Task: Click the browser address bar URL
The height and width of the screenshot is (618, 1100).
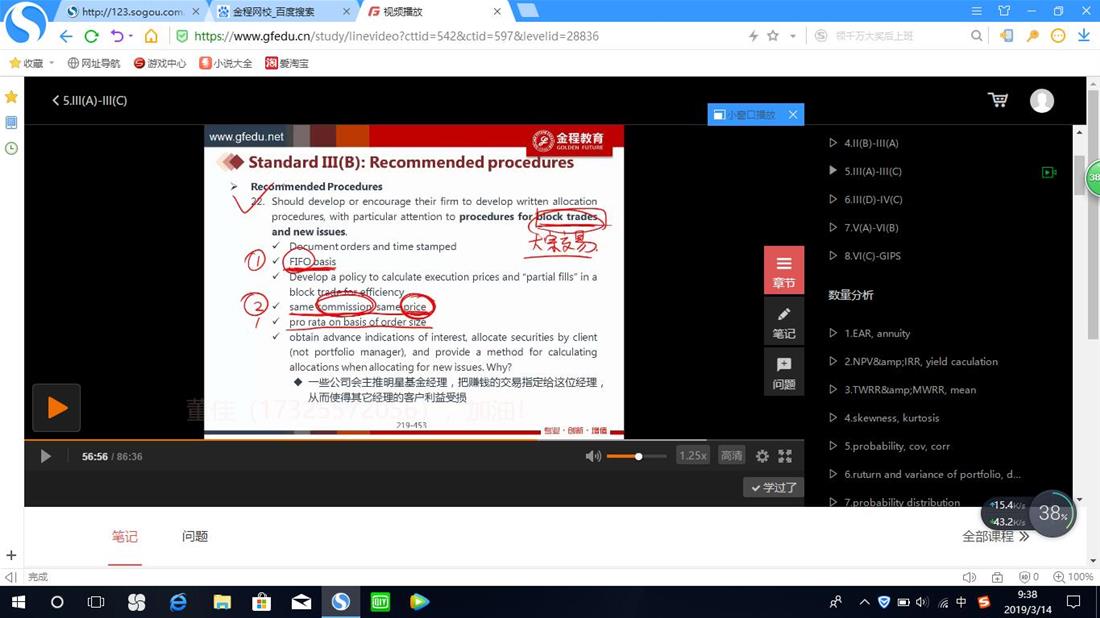Action: [x=396, y=36]
